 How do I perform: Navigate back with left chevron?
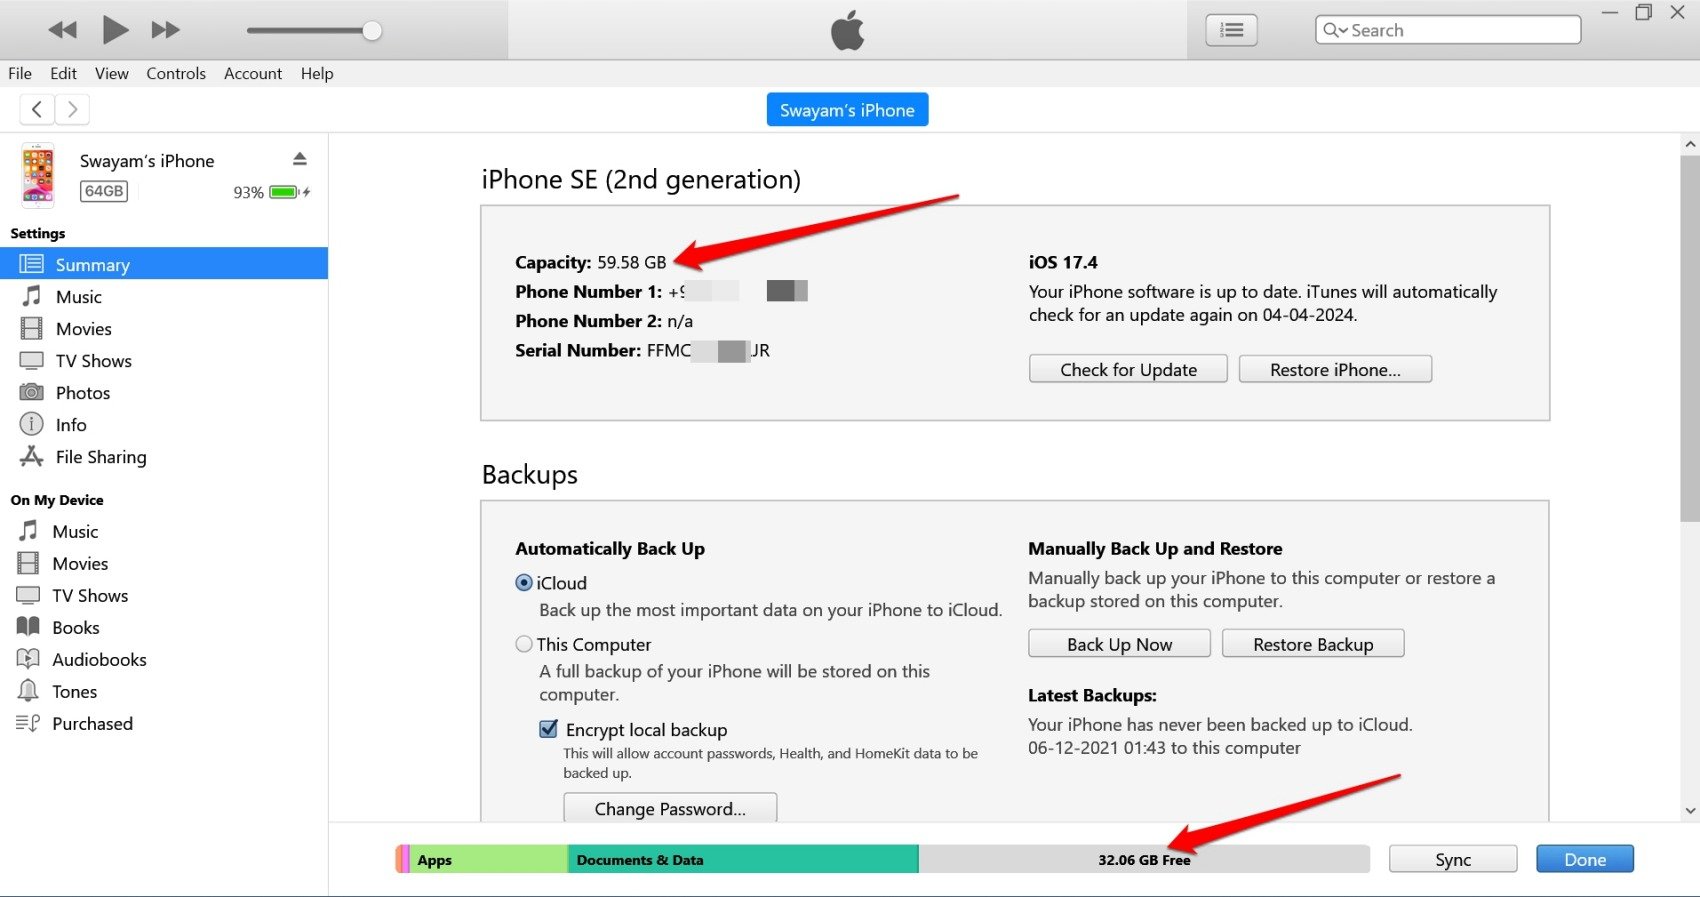point(37,109)
